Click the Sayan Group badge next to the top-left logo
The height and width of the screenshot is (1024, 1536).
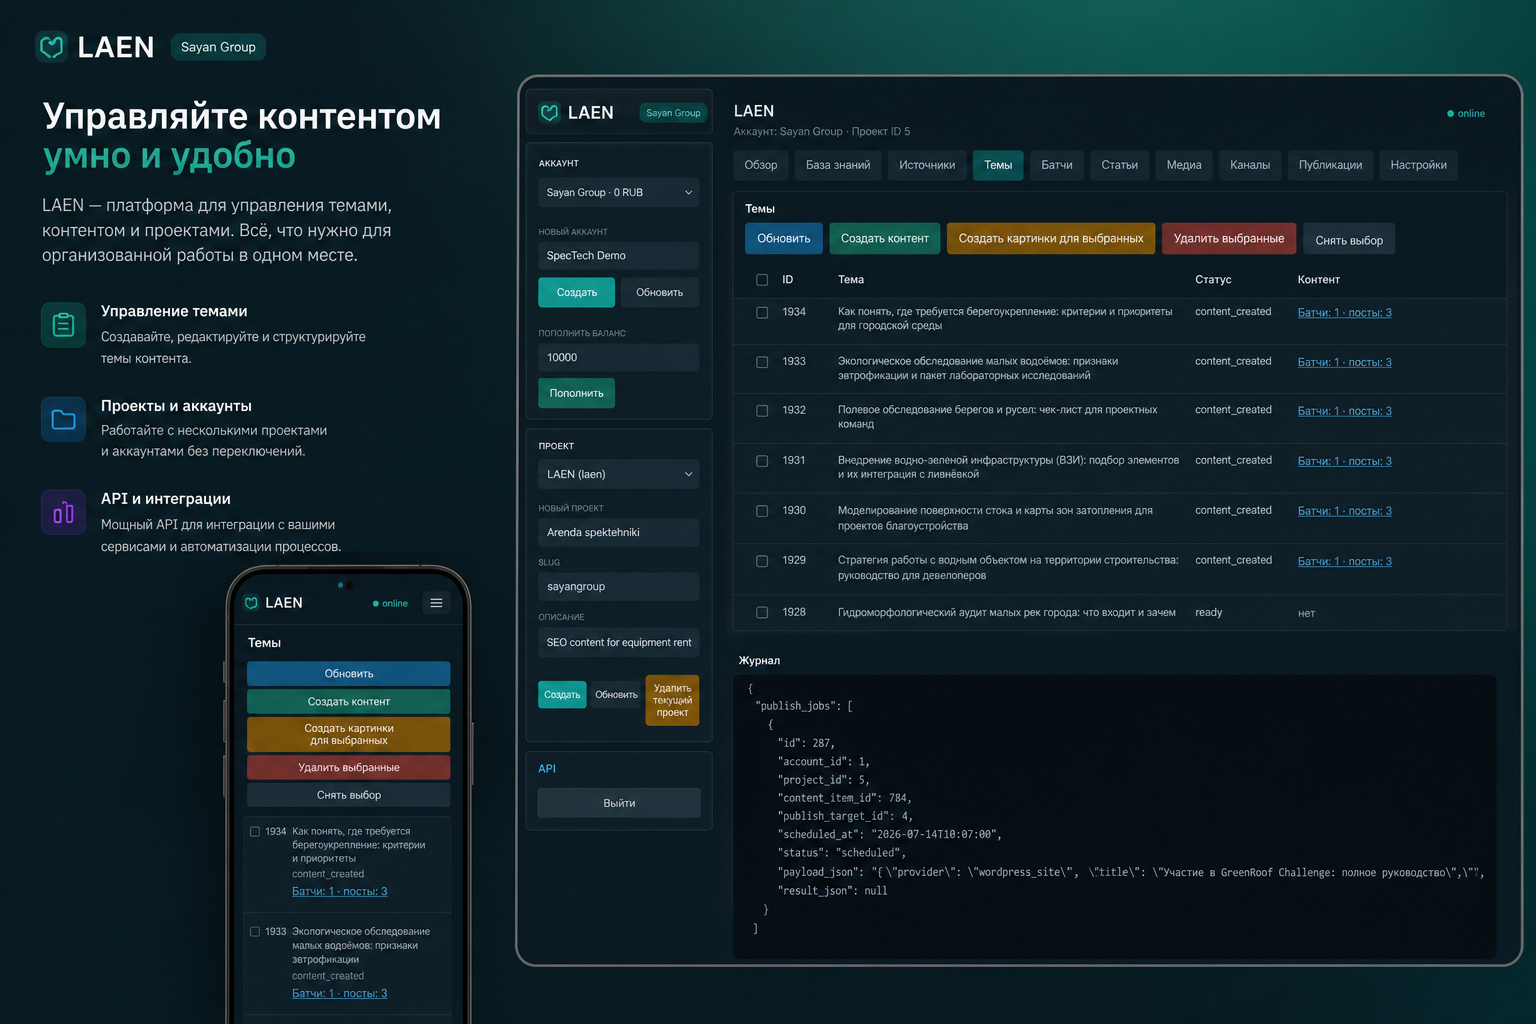coord(218,47)
